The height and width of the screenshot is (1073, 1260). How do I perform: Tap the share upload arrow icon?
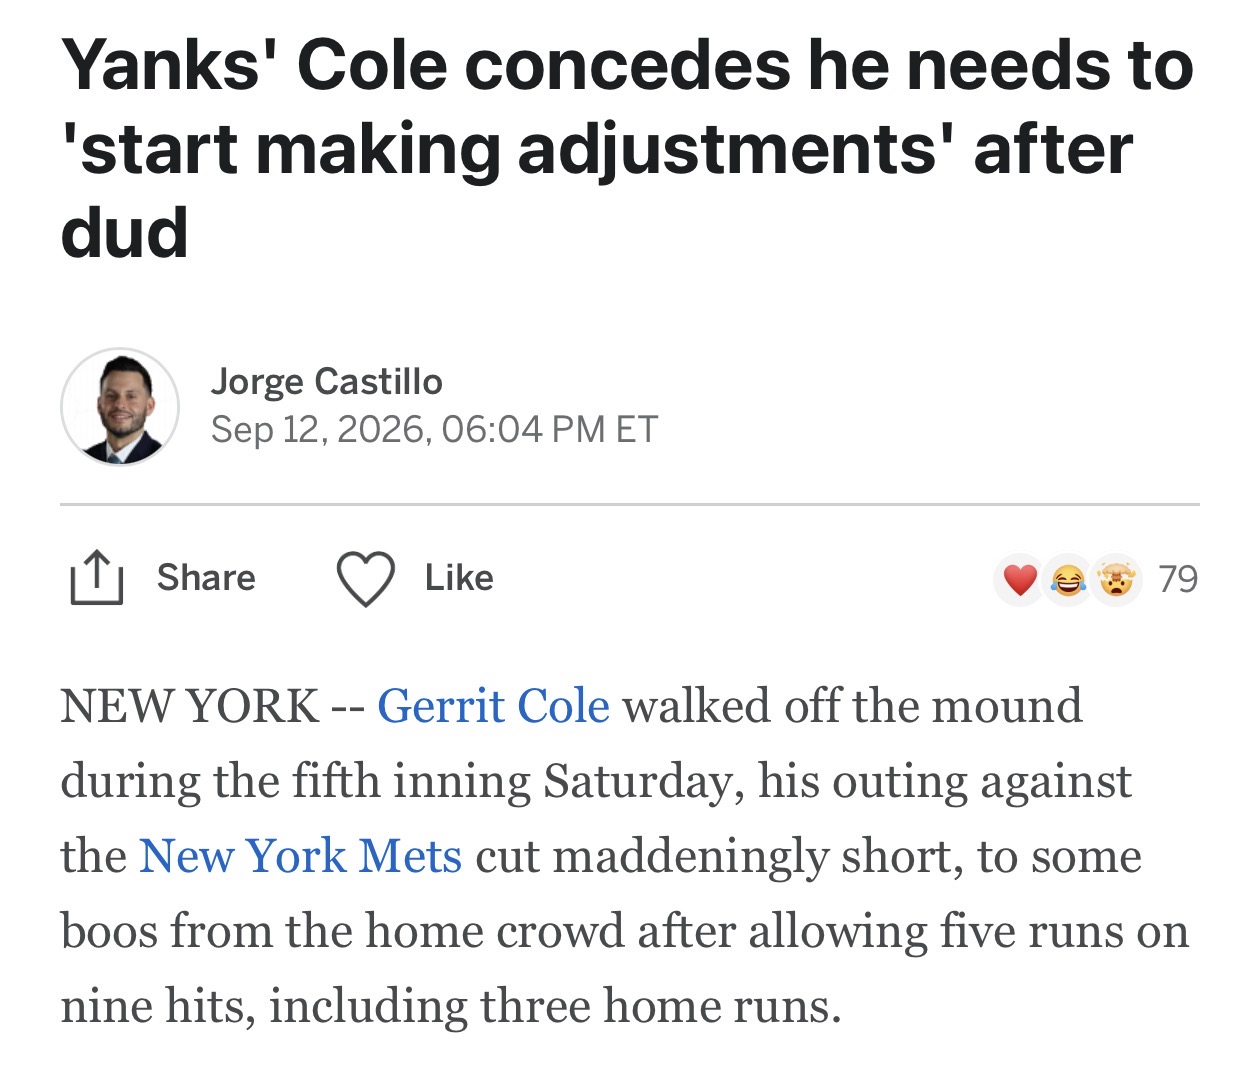[96, 578]
